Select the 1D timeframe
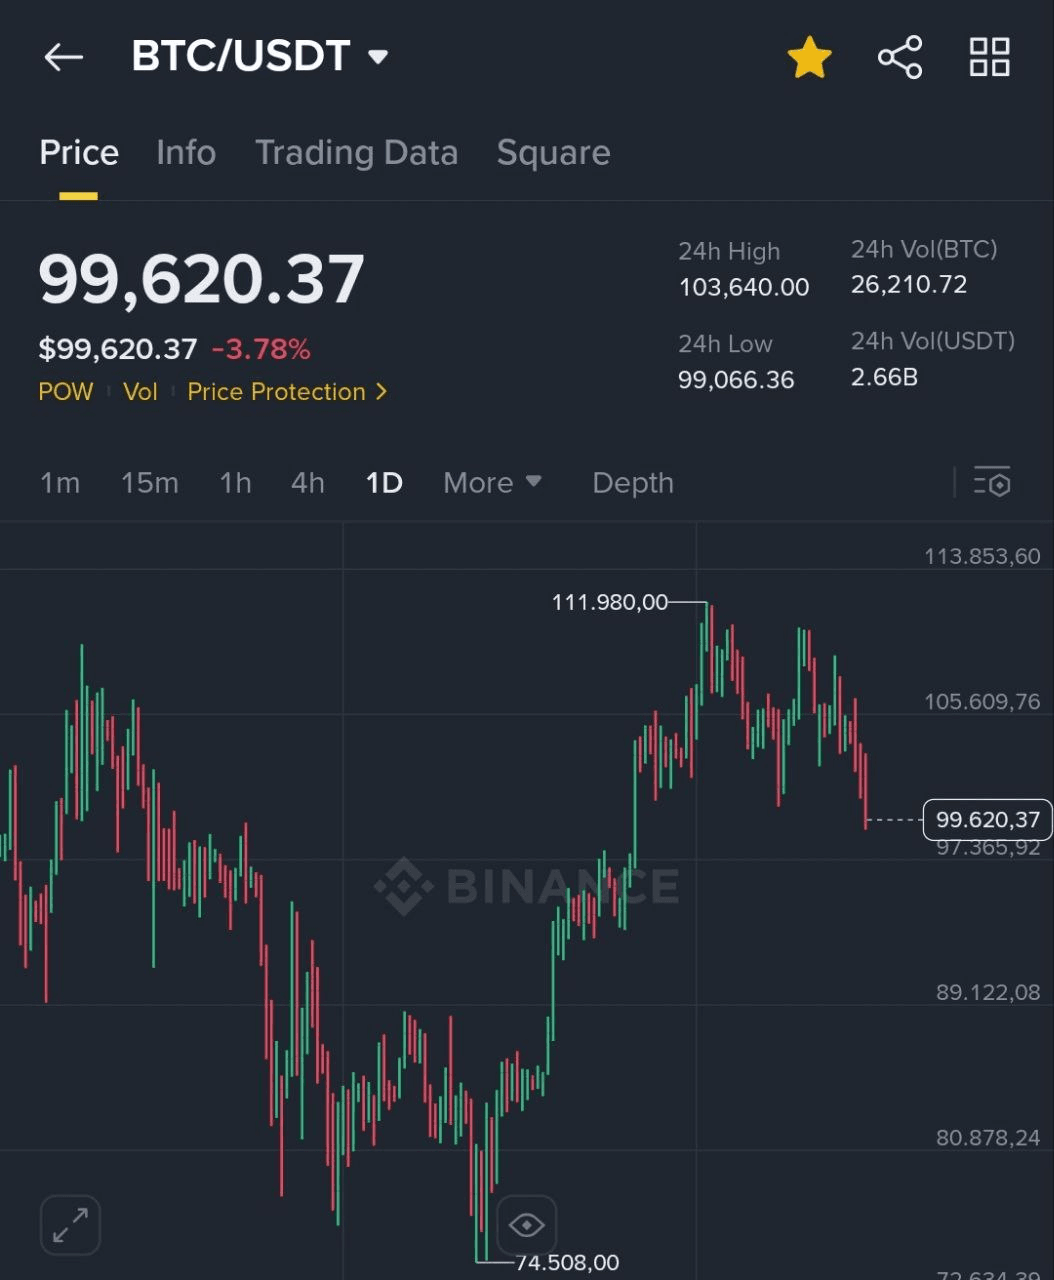Viewport: 1054px width, 1280px height. [x=384, y=483]
